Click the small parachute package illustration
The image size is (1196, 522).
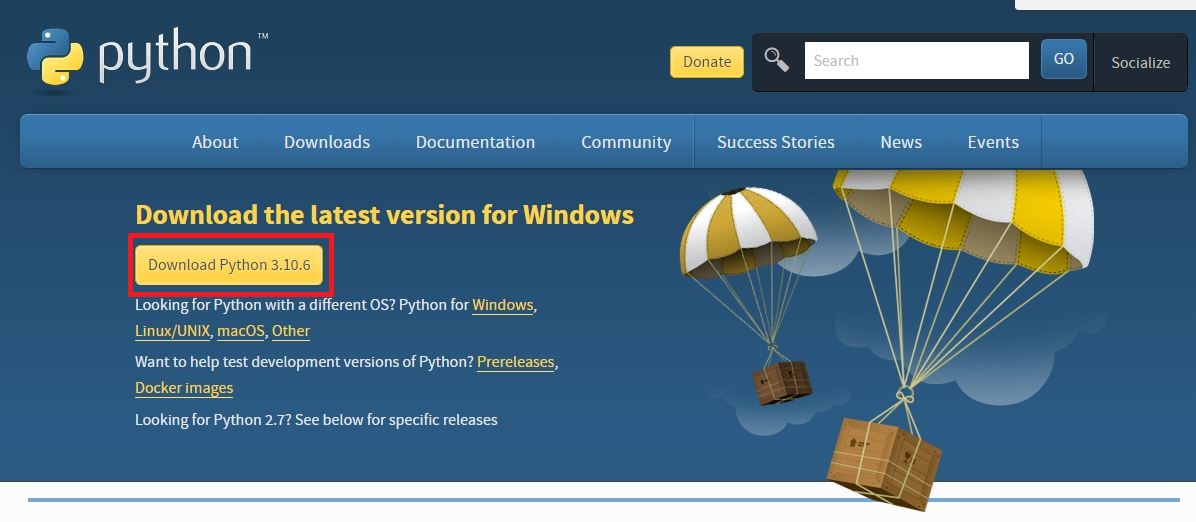coord(781,382)
